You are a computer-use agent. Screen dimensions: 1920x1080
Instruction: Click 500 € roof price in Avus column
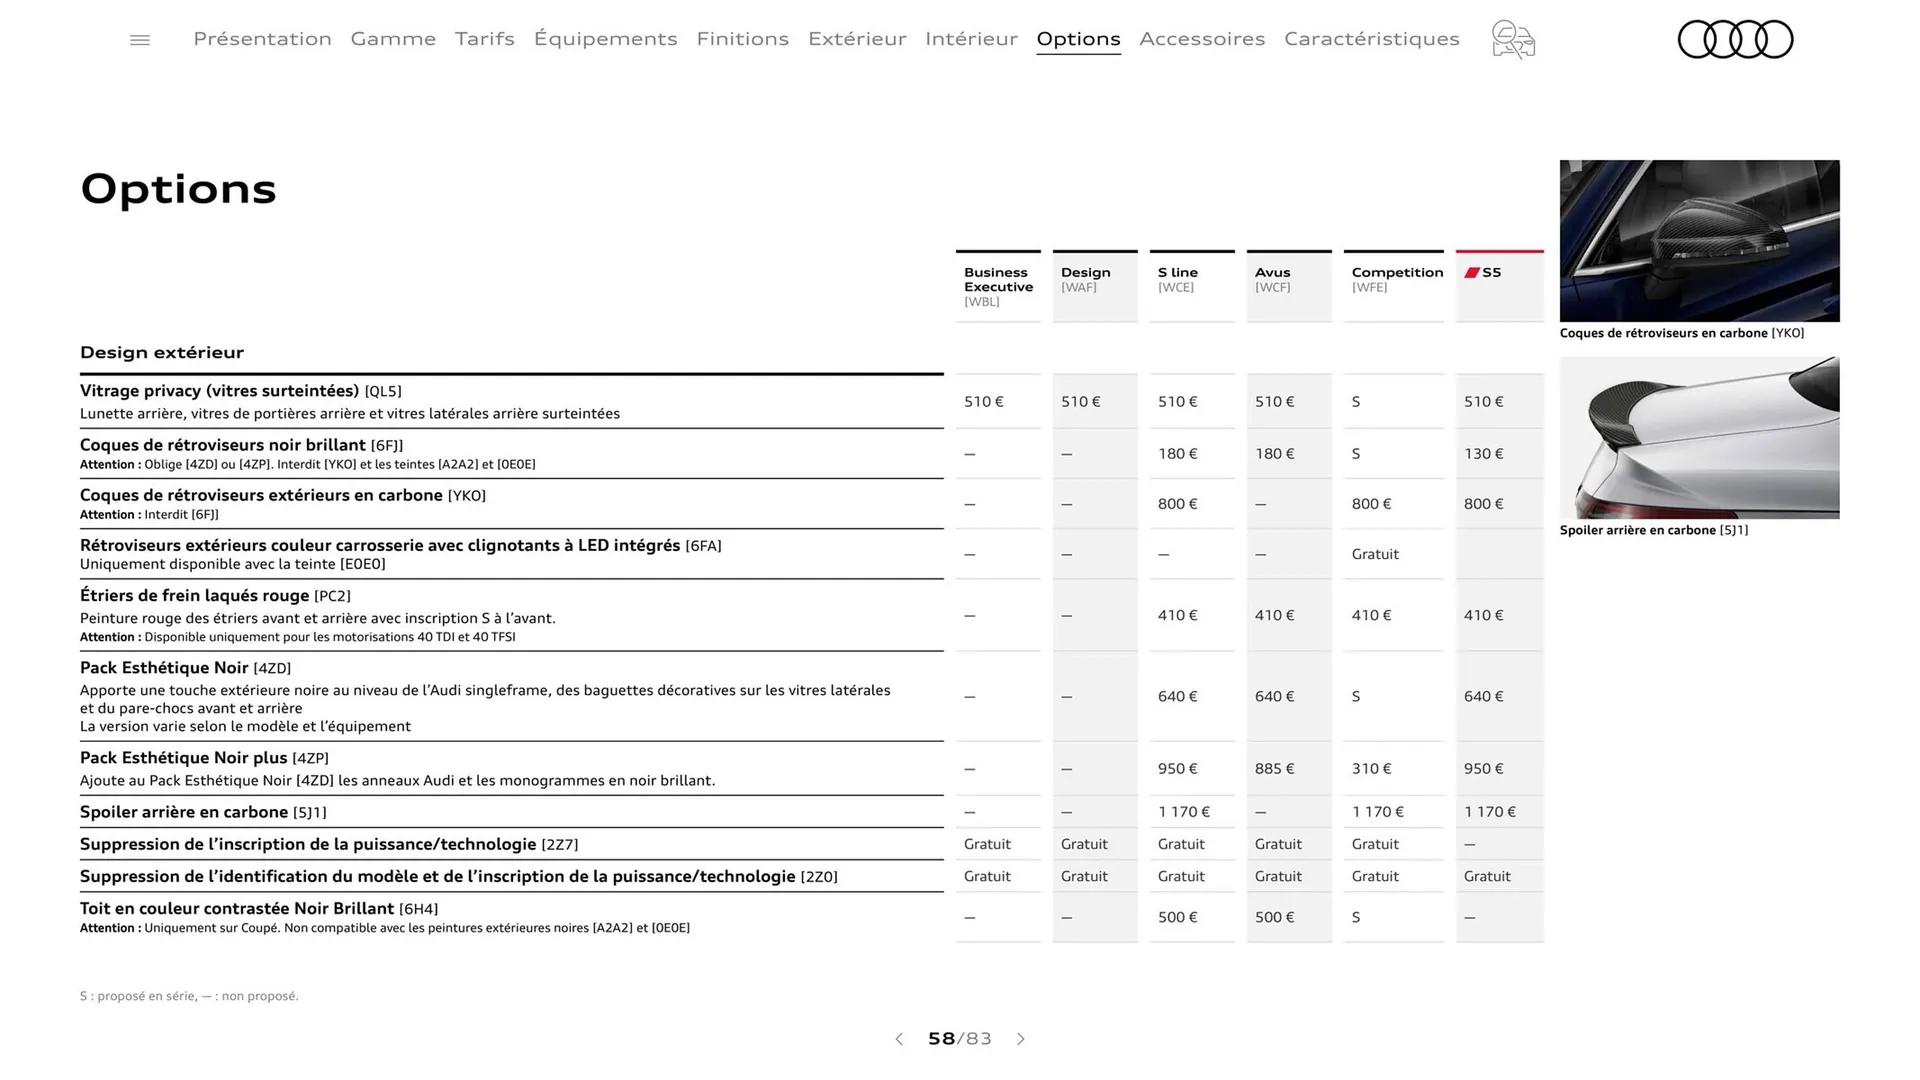[1275, 917]
